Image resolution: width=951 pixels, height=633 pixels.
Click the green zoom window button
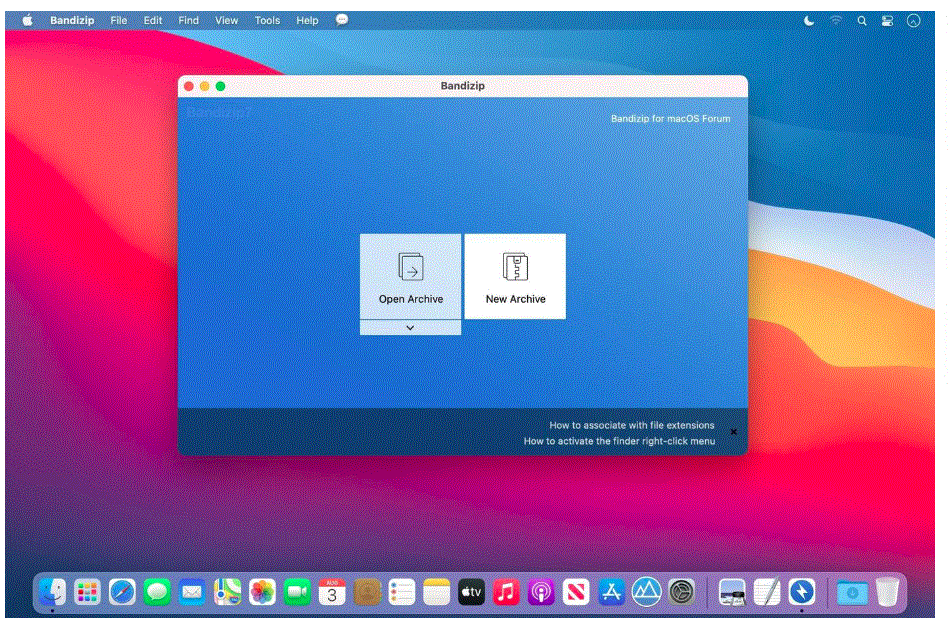(220, 86)
